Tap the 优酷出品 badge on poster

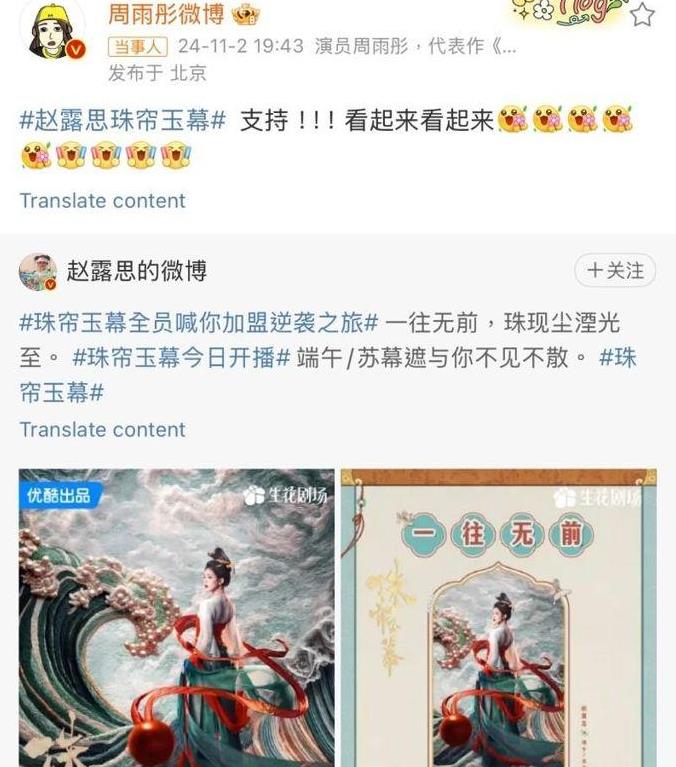coord(59,496)
